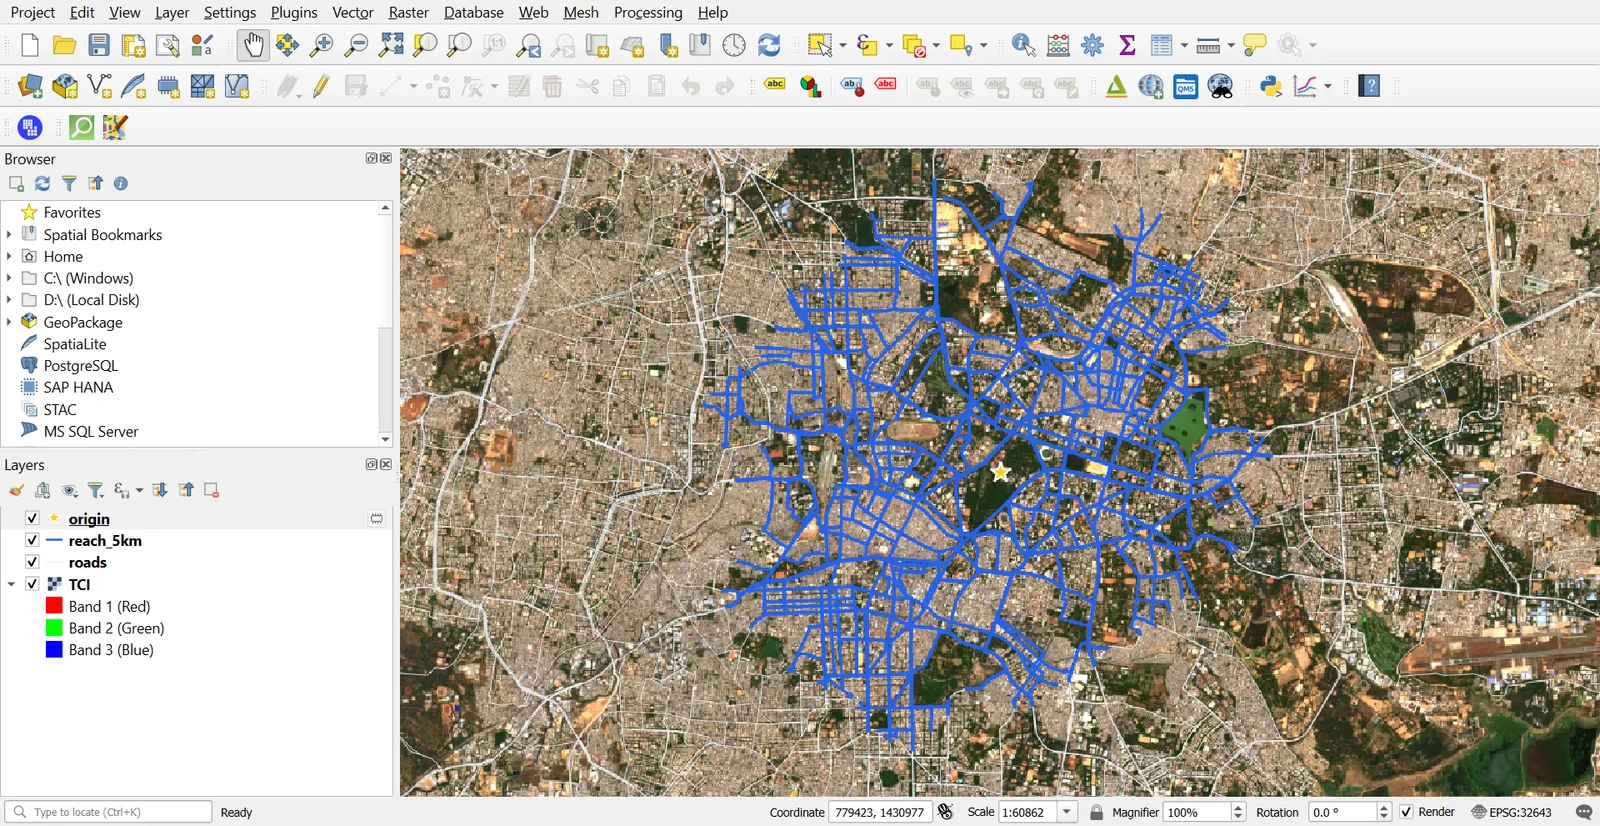Toggle the Render checkbox in status bar
The height and width of the screenshot is (826, 1600).
(x=1406, y=812)
